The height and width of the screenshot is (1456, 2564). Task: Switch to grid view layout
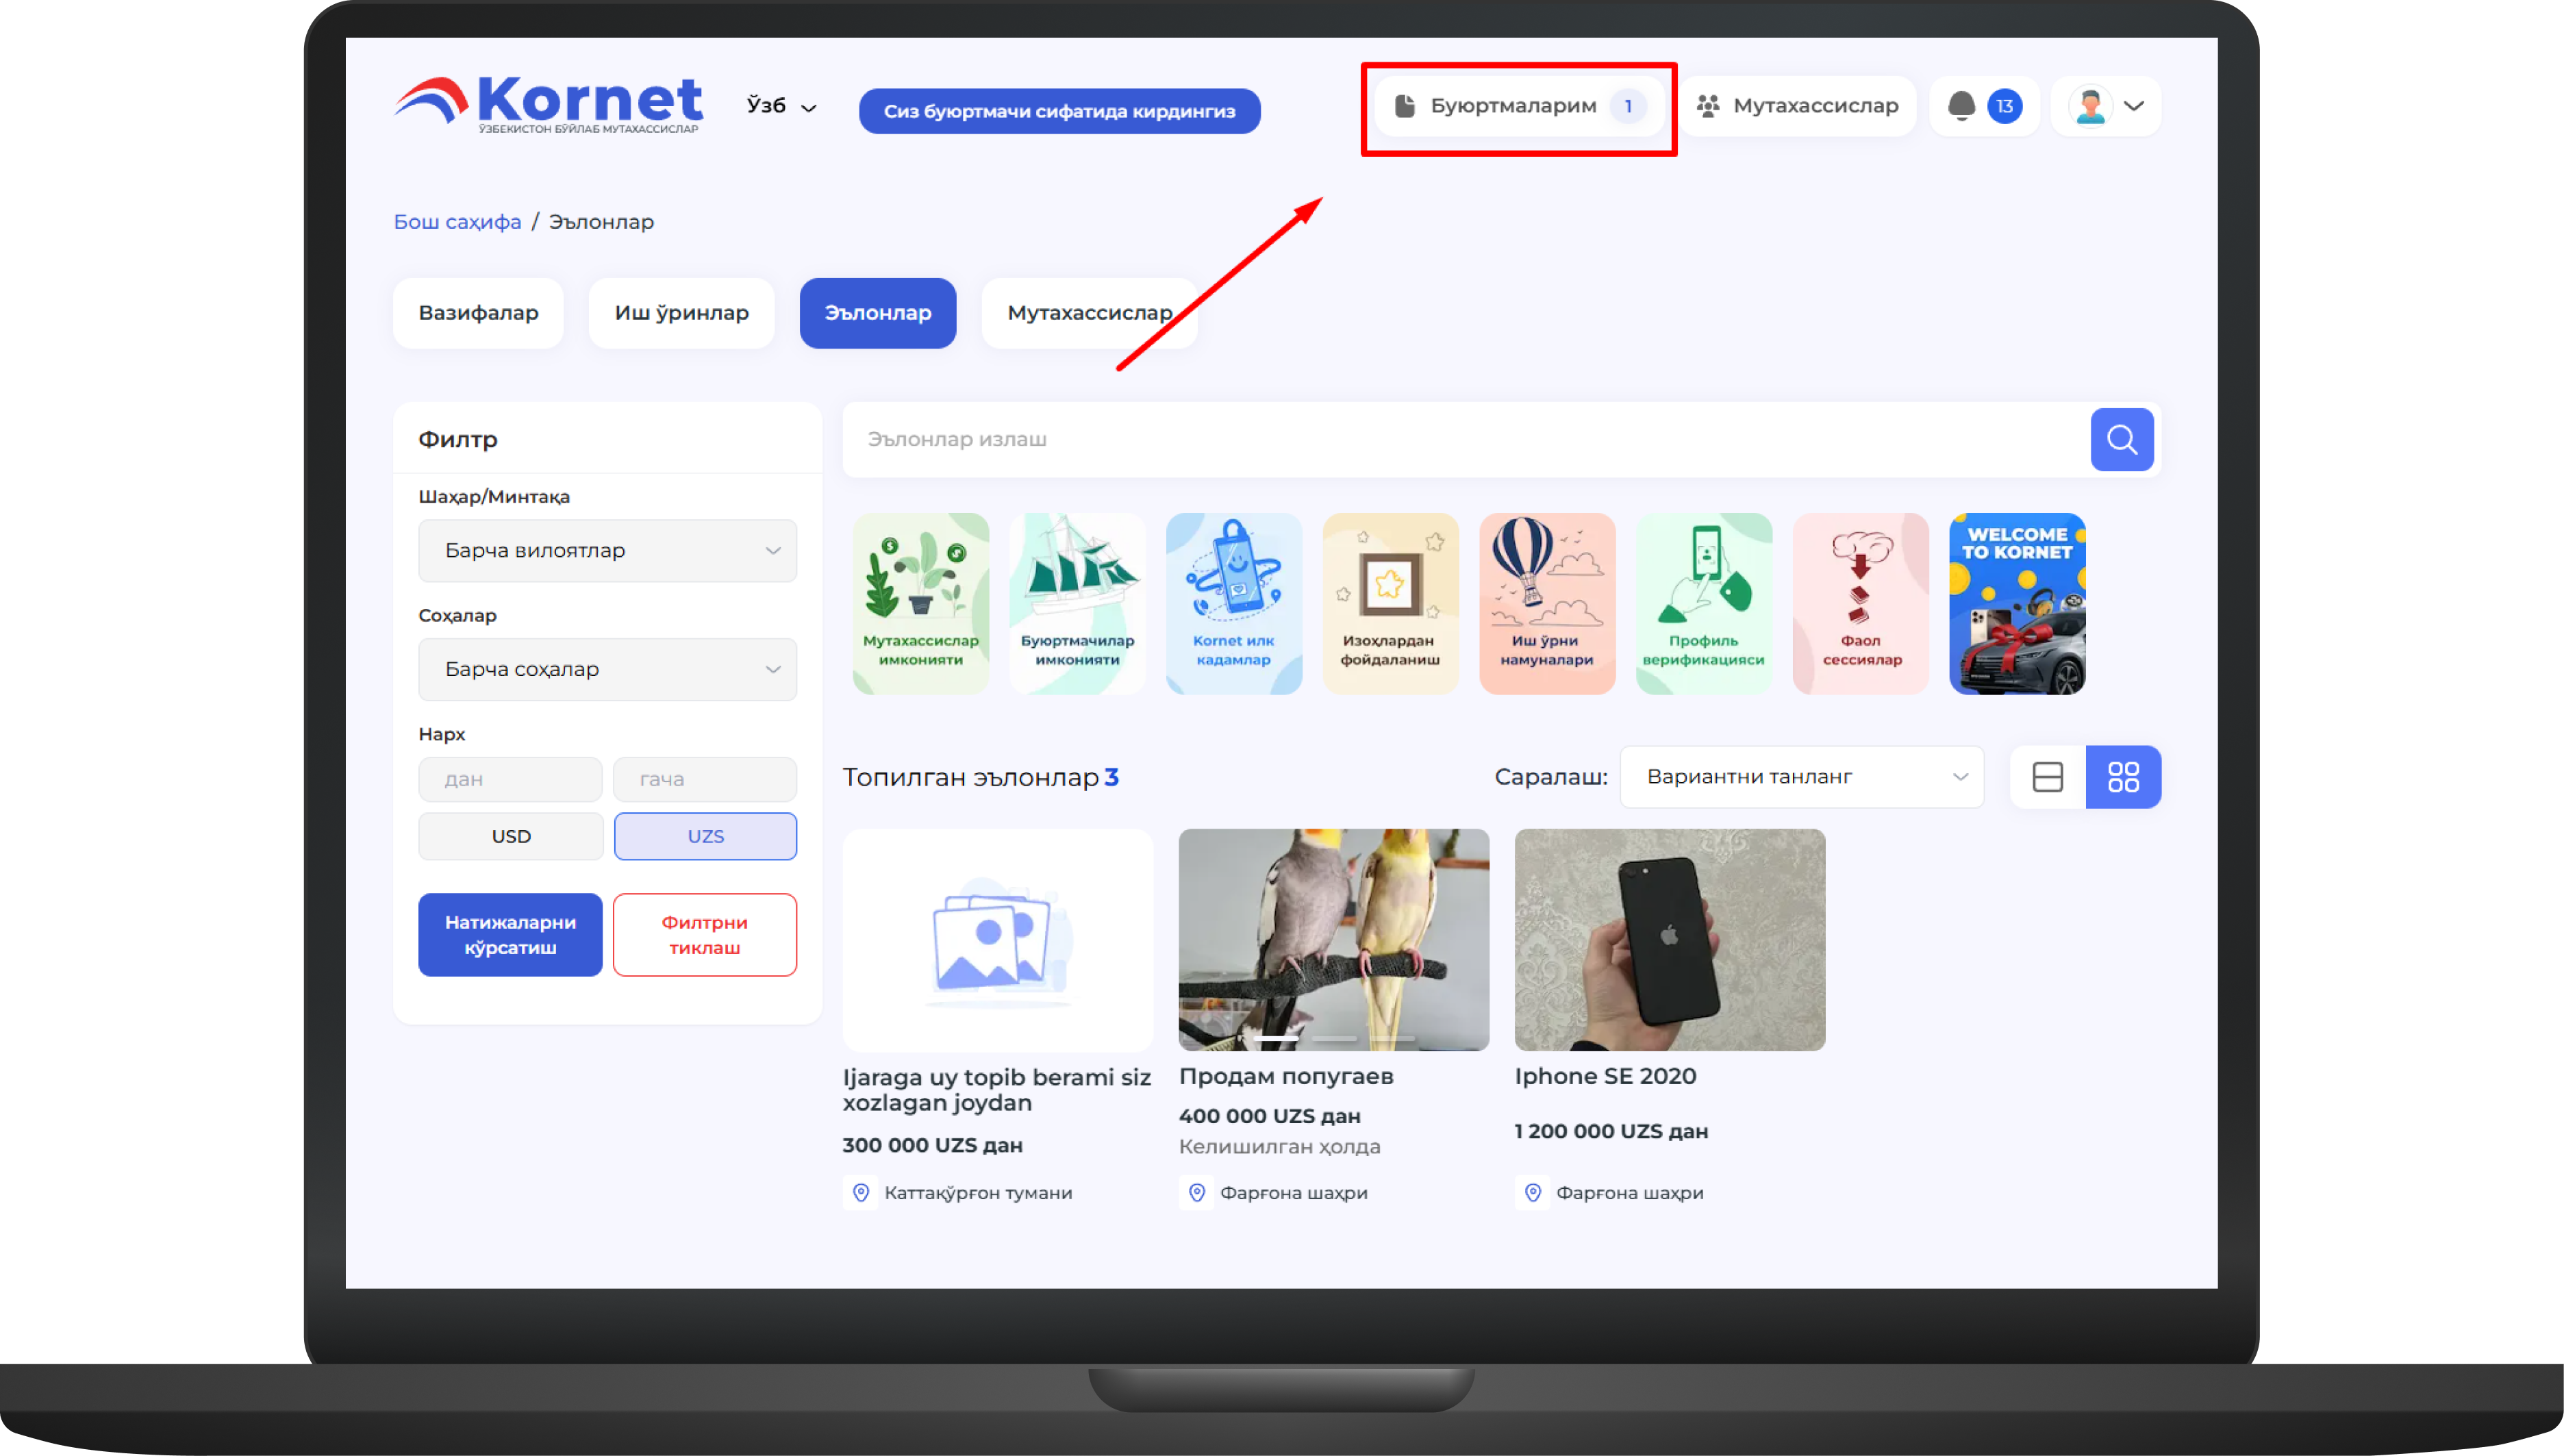click(x=2123, y=777)
